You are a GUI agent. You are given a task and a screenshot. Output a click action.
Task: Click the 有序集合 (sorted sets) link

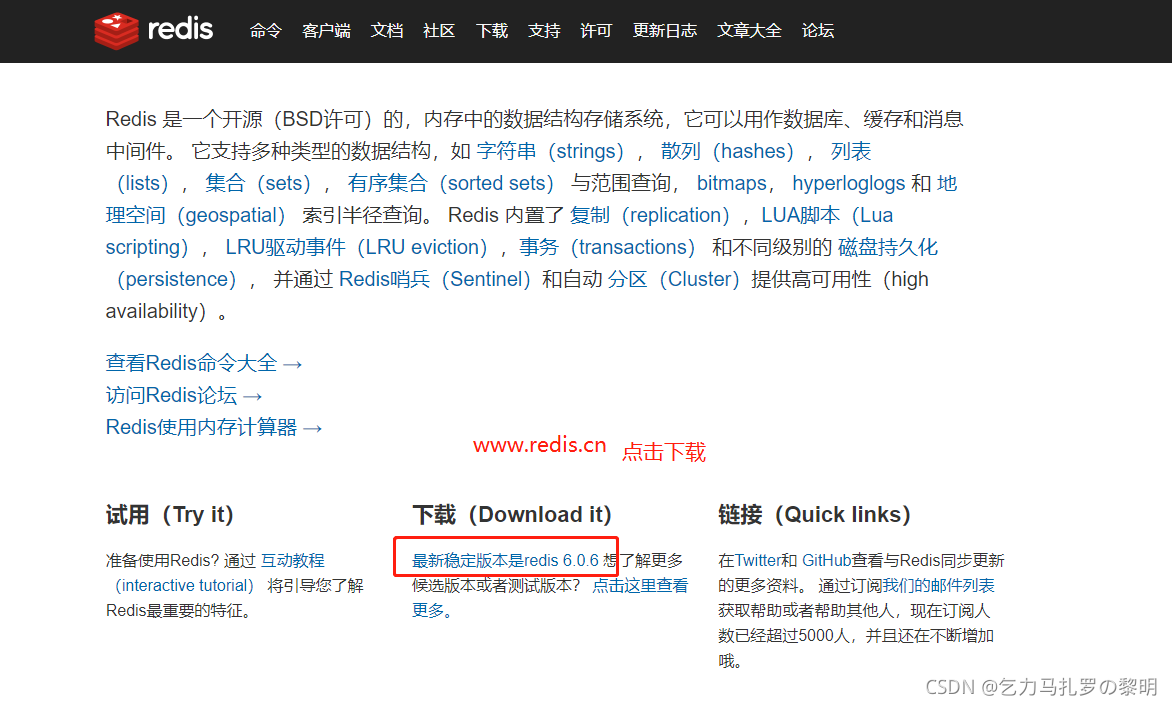pyautogui.click(x=451, y=183)
